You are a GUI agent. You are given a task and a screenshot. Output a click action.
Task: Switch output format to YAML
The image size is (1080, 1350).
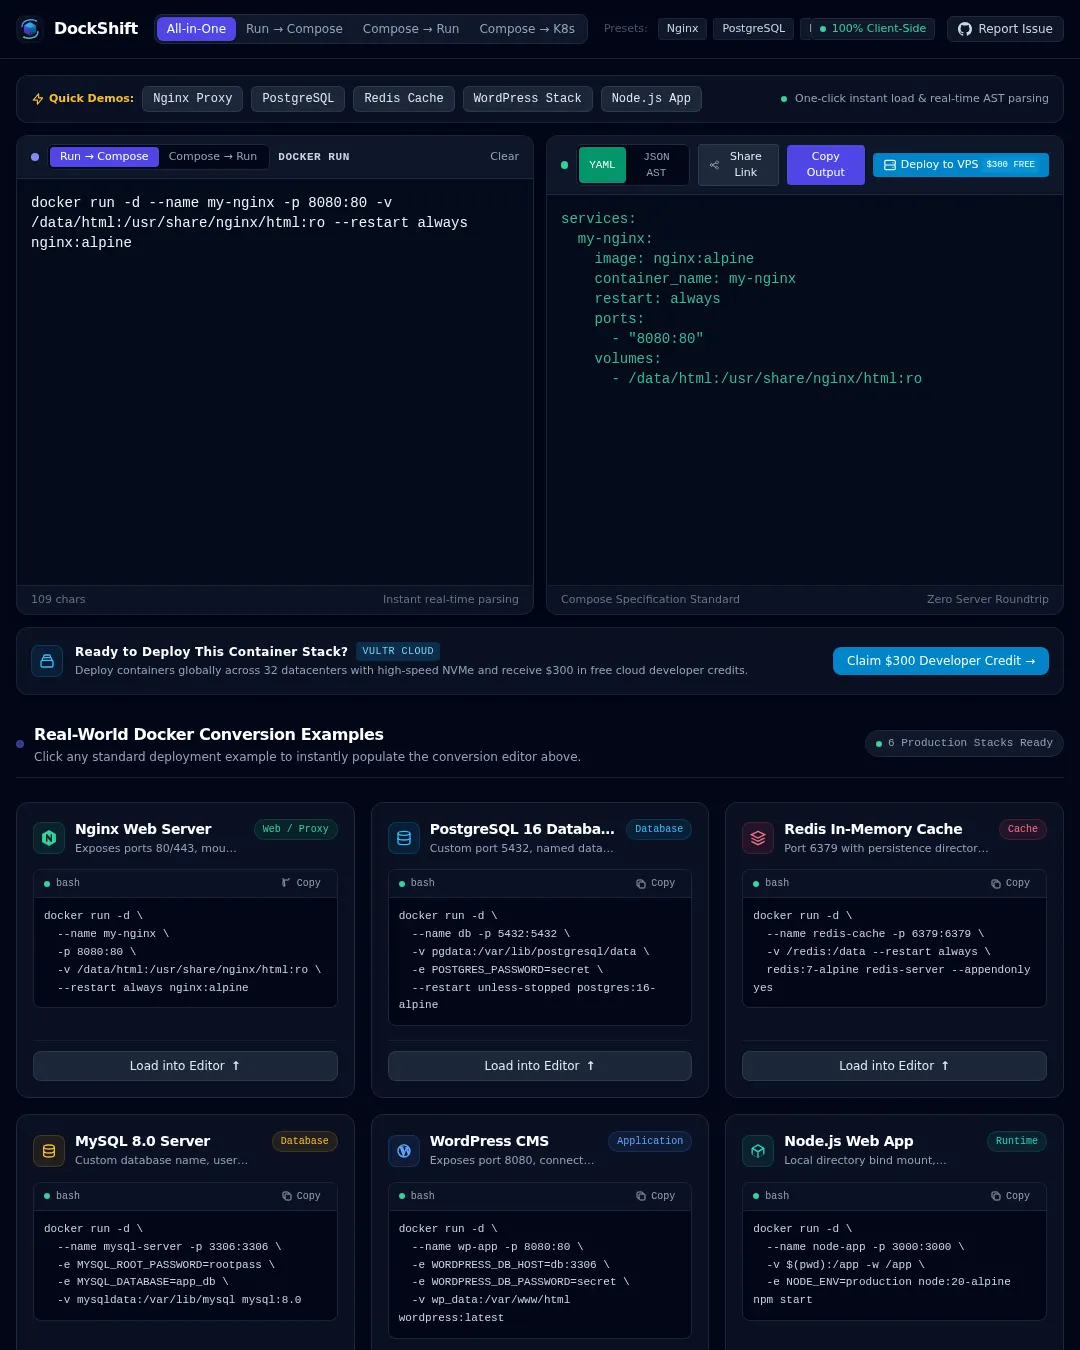602,165
